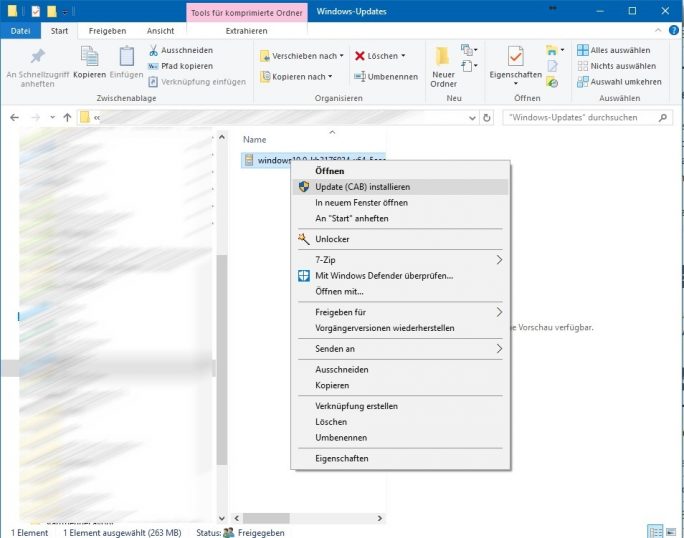This screenshot has width=684, height=538.
Task: Choose In neuem Fenster öffnen
Action: click(400, 203)
